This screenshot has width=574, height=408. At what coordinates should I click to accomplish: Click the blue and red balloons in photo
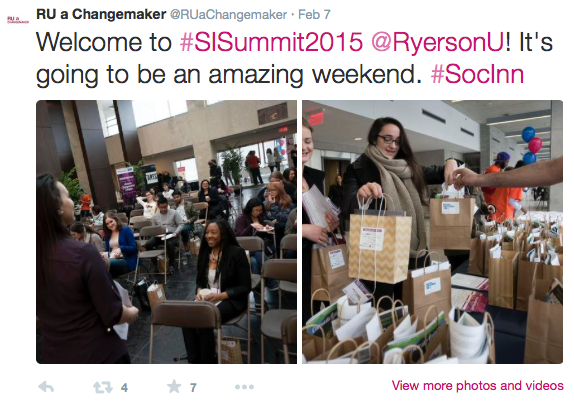tap(532, 145)
